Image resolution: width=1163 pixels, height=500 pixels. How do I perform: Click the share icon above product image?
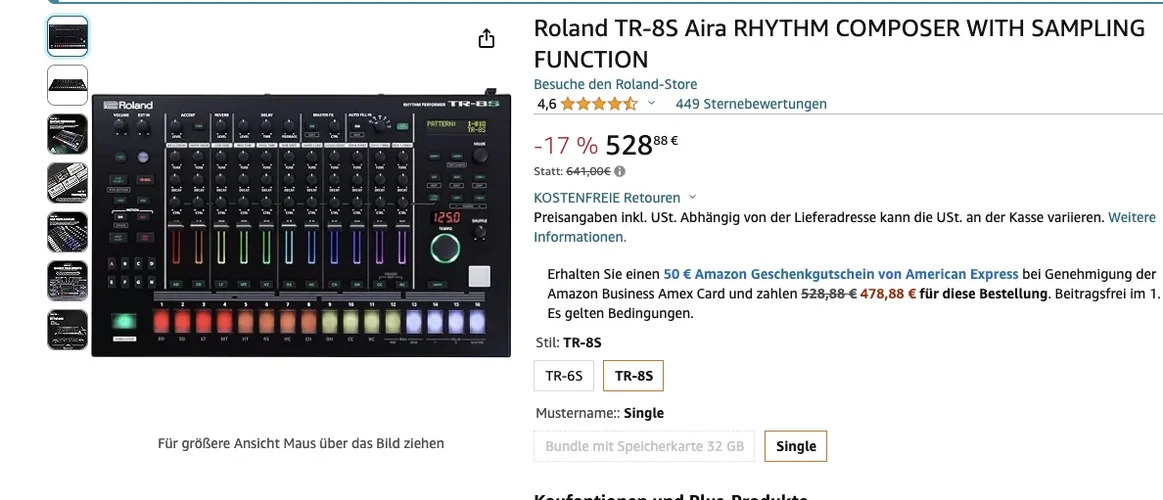(486, 38)
